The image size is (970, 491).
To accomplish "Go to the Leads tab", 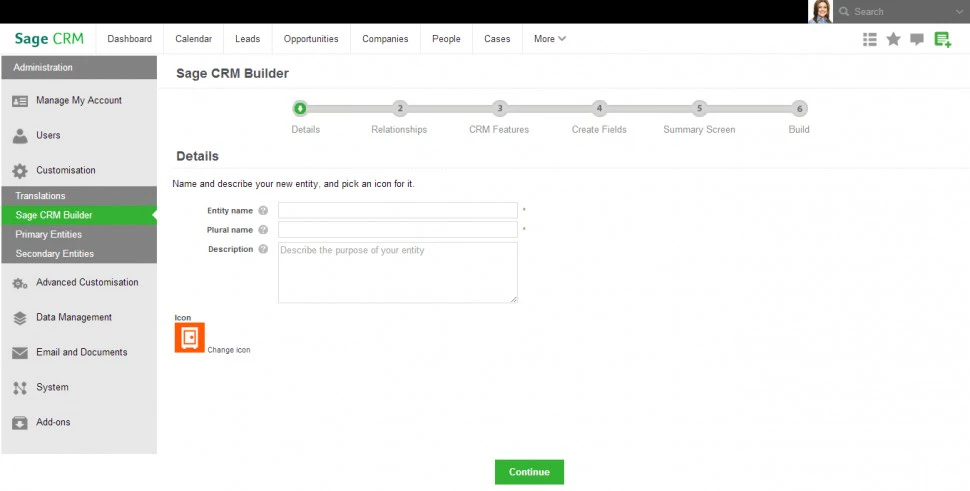I will click(247, 39).
